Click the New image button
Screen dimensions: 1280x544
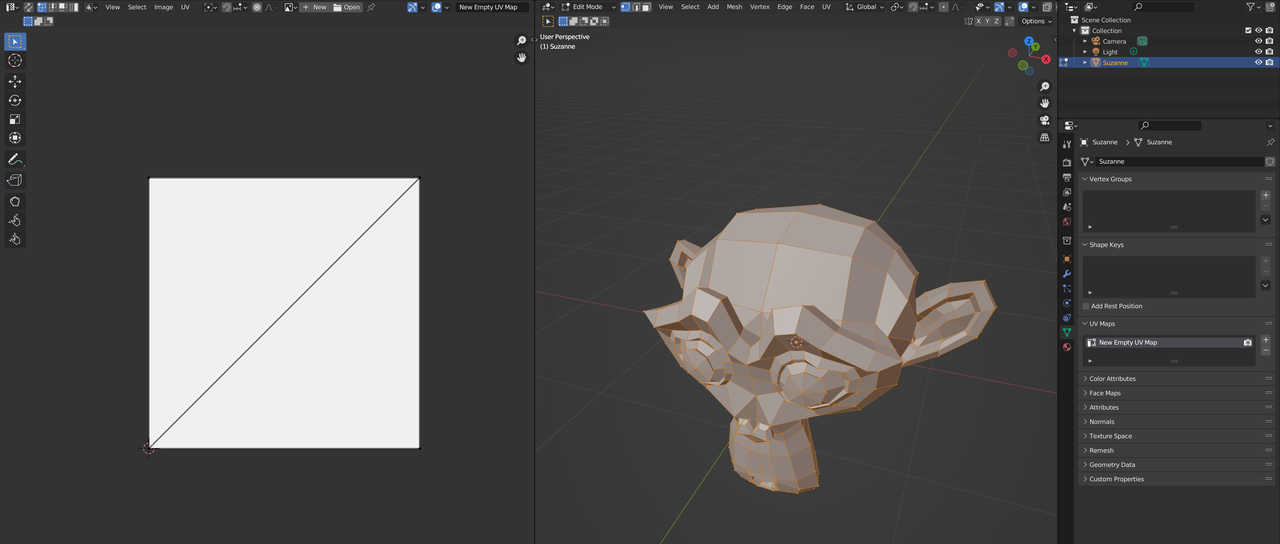[314, 7]
